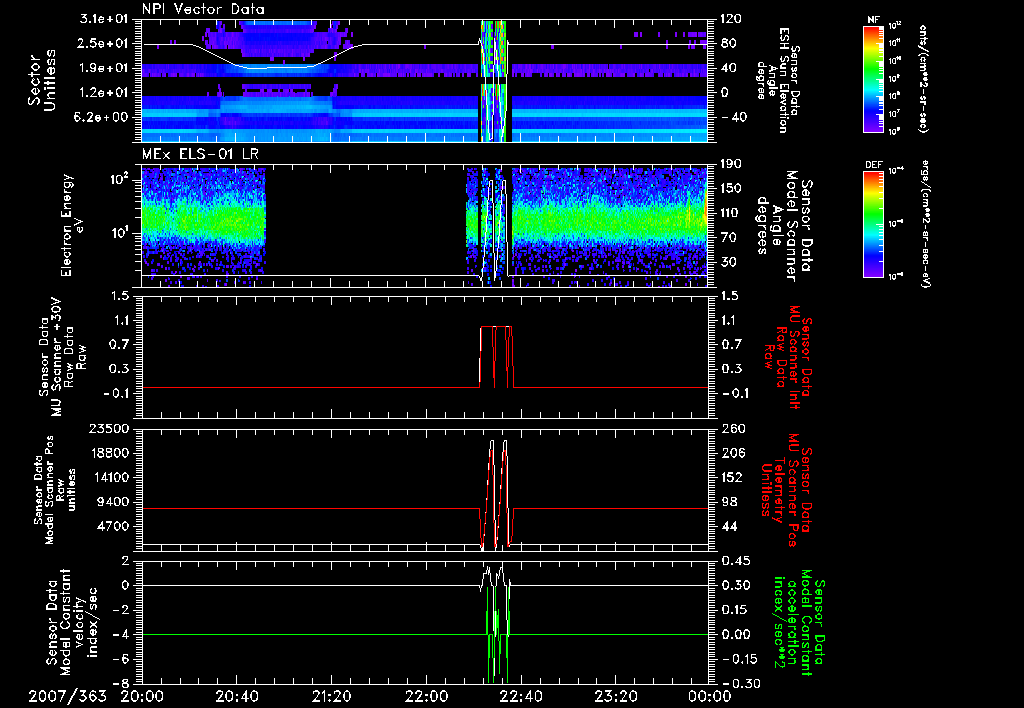The height and width of the screenshot is (708, 1024).
Task: Click the "14100" scanner position tick value
Action: (109, 477)
